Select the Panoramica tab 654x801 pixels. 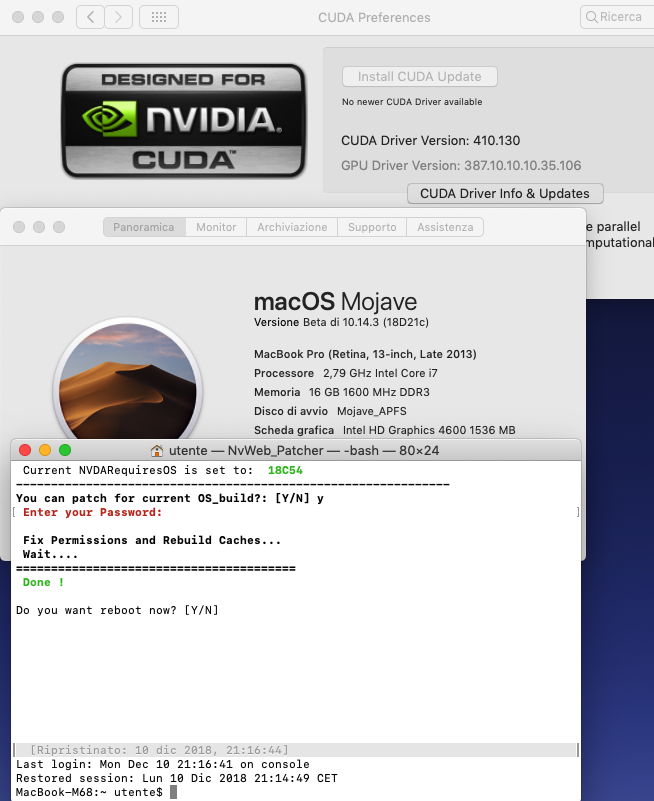[144, 227]
